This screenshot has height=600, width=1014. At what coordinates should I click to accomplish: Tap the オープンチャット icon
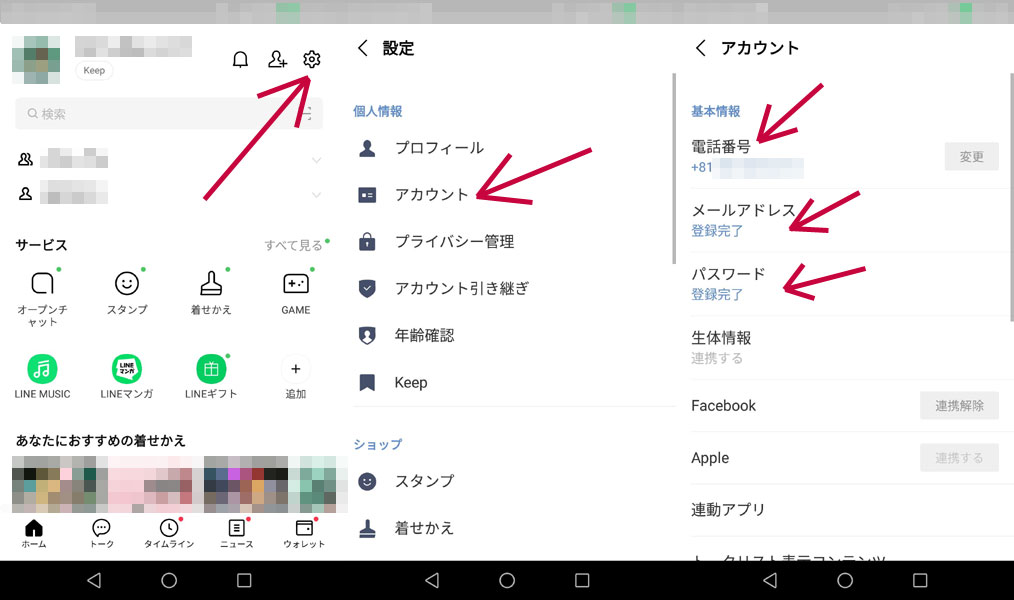point(43,284)
